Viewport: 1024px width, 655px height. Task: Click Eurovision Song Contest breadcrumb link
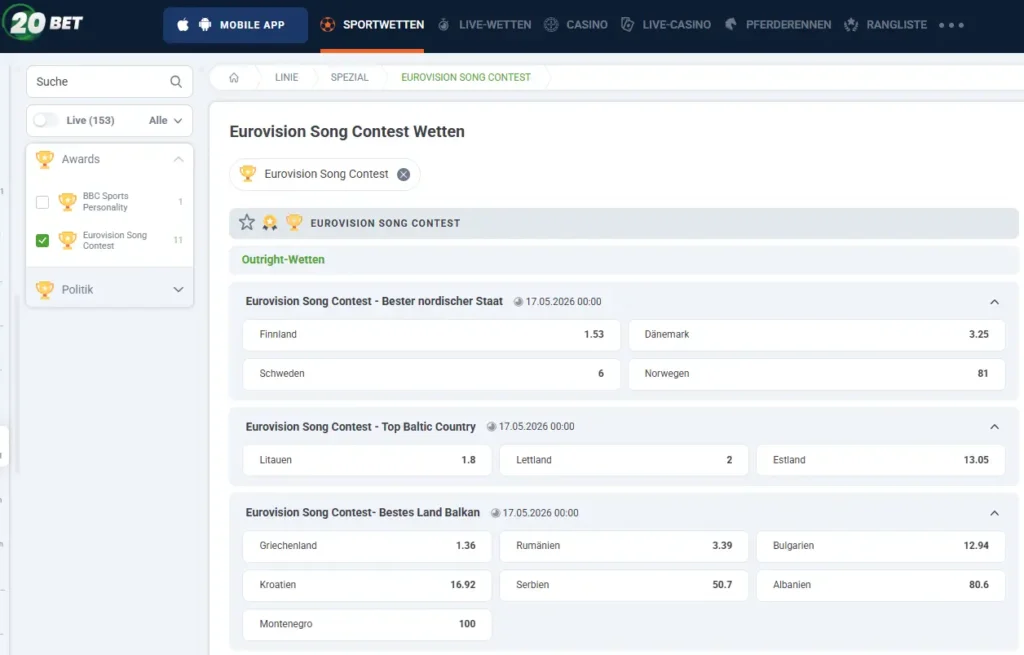click(466, 77)
